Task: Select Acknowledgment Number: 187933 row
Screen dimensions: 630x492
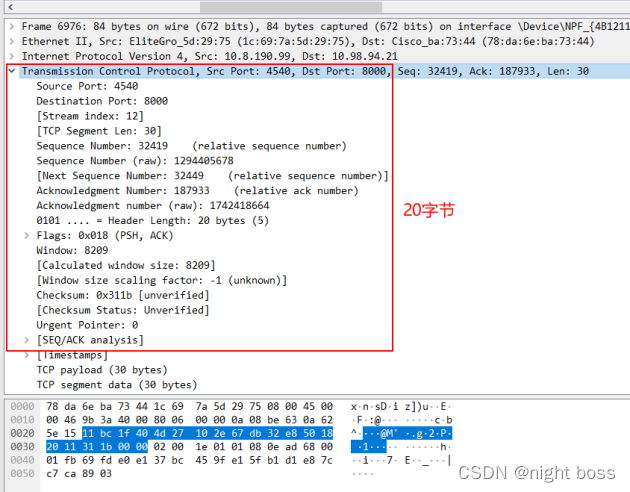Action: click(x=197, y=191)
